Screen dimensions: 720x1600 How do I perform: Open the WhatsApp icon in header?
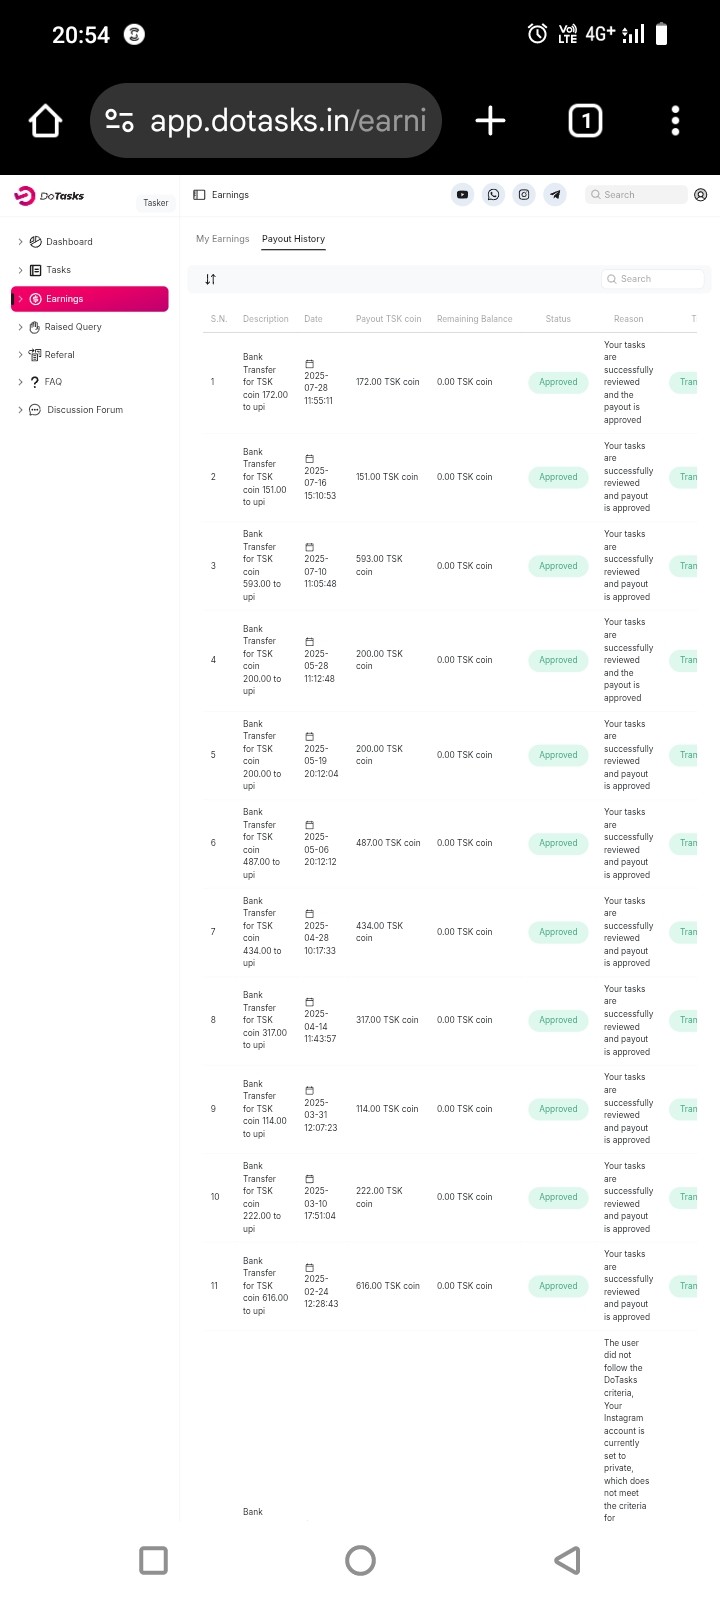tap(493, 195)
